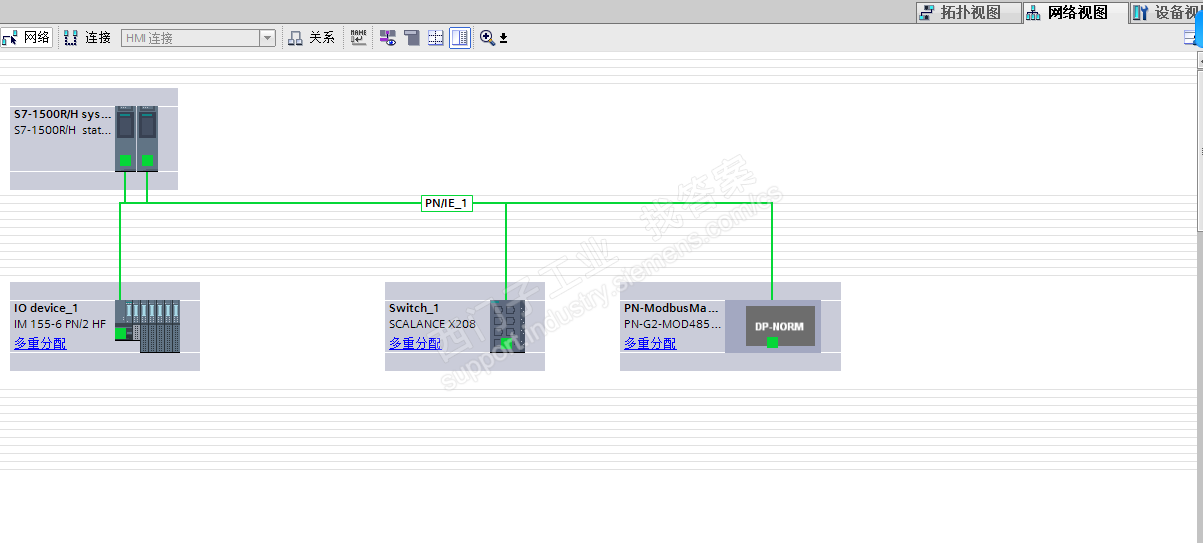Switch to the 设备视图 device view tab
Image resolution: width=1203 pixels, height=543 pixels.
click(x=1165, y=12)
